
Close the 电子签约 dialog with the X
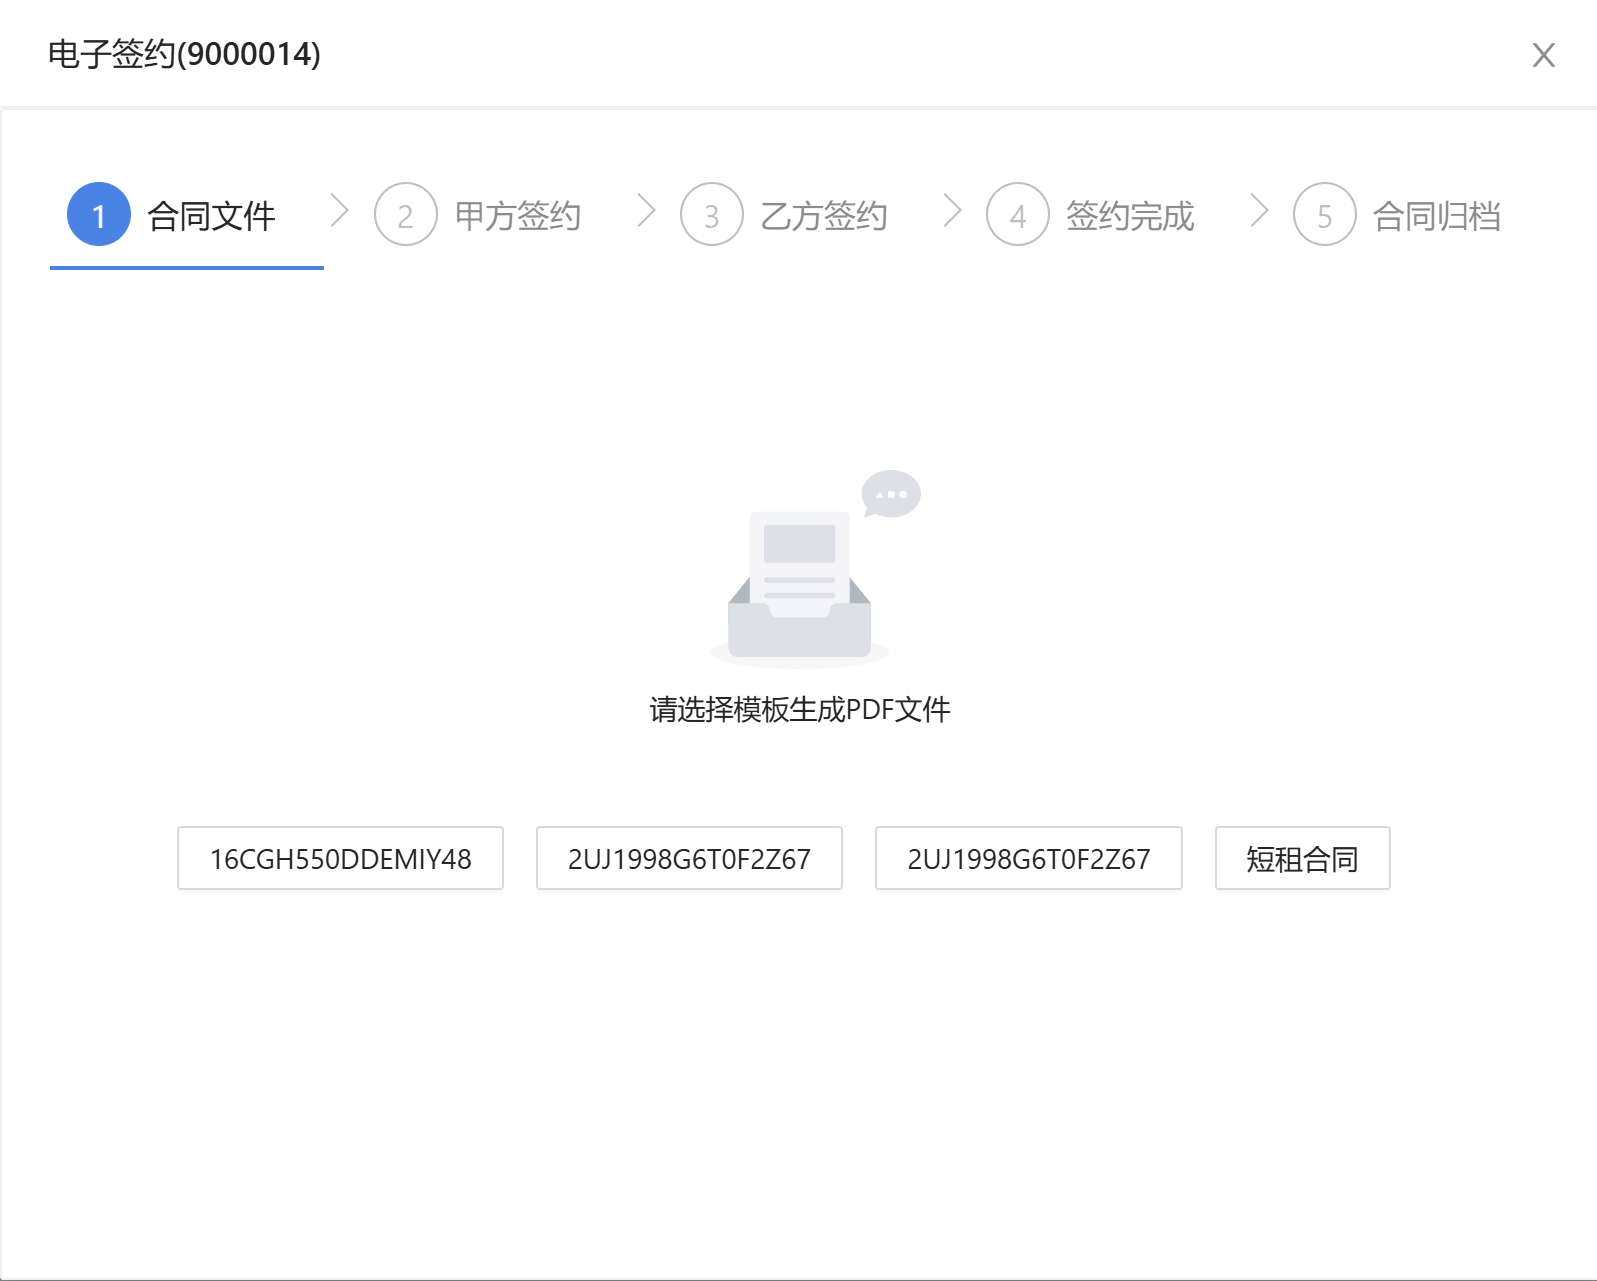point(1543,55)
